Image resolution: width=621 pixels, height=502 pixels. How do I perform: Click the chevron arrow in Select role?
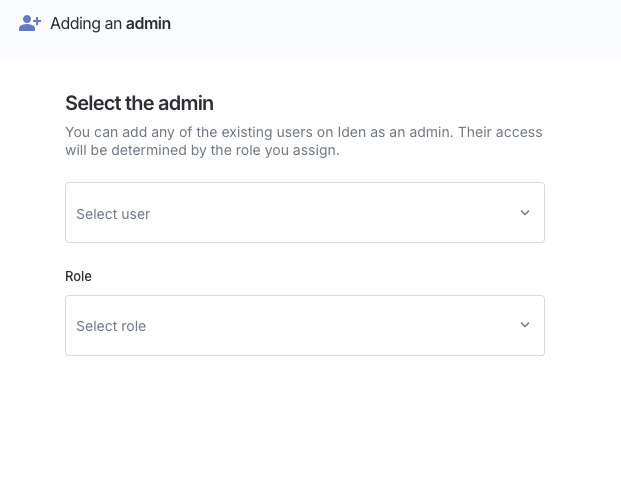click(x=525, y=325)
